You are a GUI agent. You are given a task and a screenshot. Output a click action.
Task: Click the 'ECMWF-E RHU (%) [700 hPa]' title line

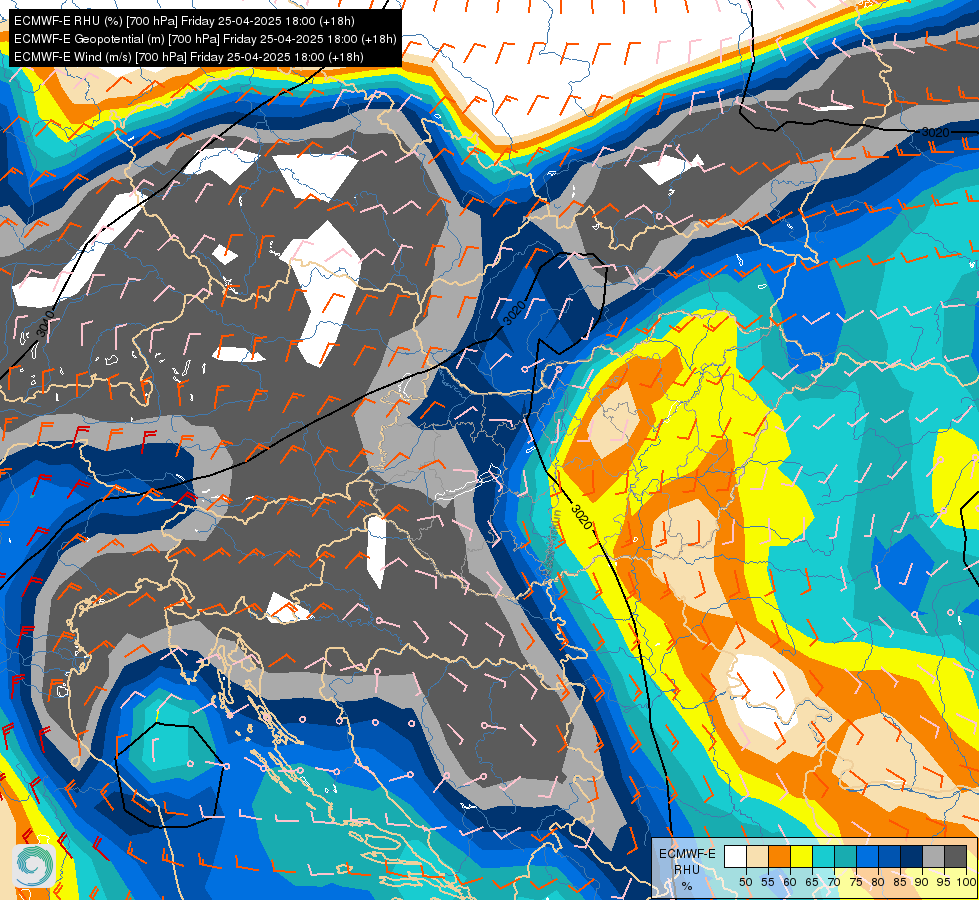point(184,21)
